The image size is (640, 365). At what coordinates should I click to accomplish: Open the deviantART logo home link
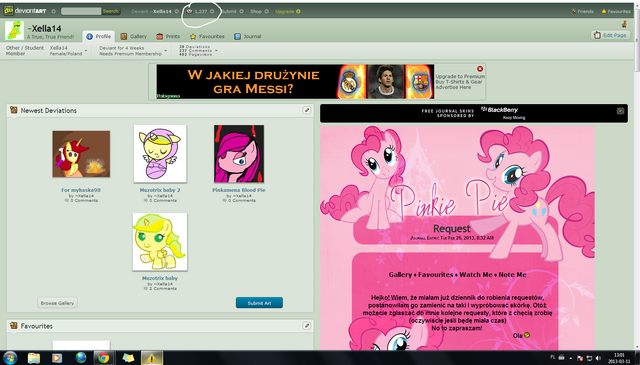(x=25, y=11)
